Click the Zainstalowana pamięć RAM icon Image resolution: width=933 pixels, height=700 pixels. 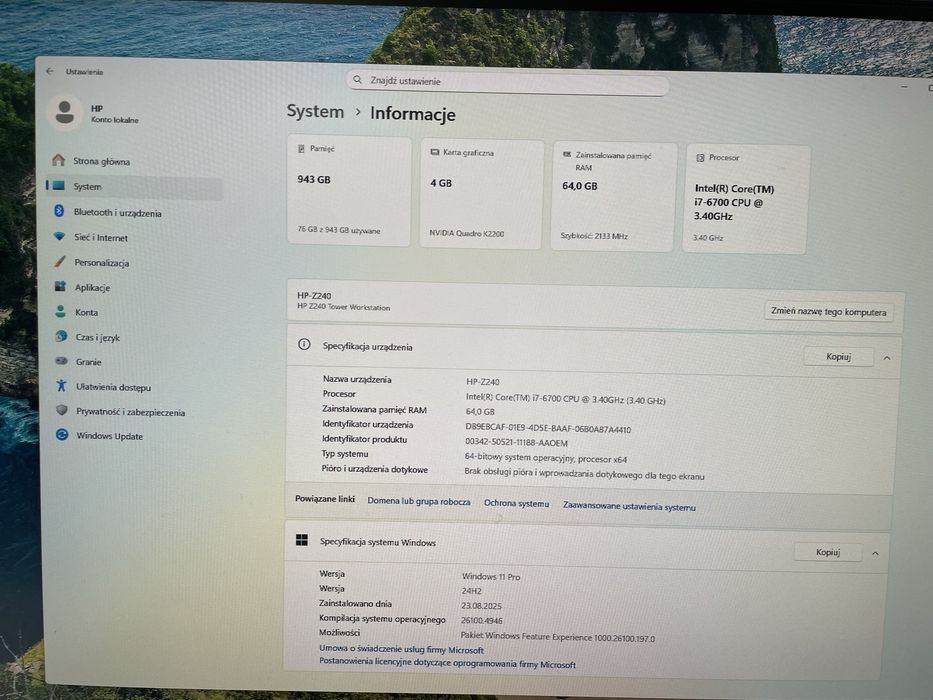click(567, 154)
